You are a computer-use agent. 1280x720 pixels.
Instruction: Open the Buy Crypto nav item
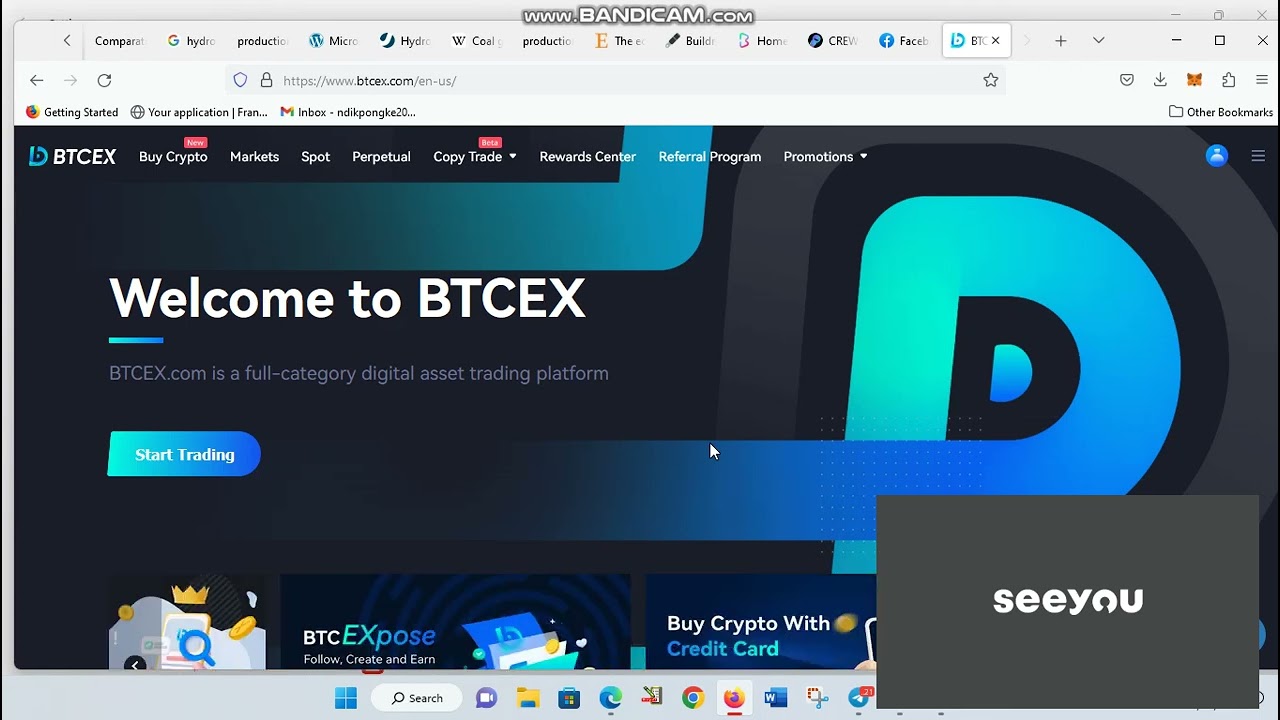pyautogui.click(x=173, y=157)
